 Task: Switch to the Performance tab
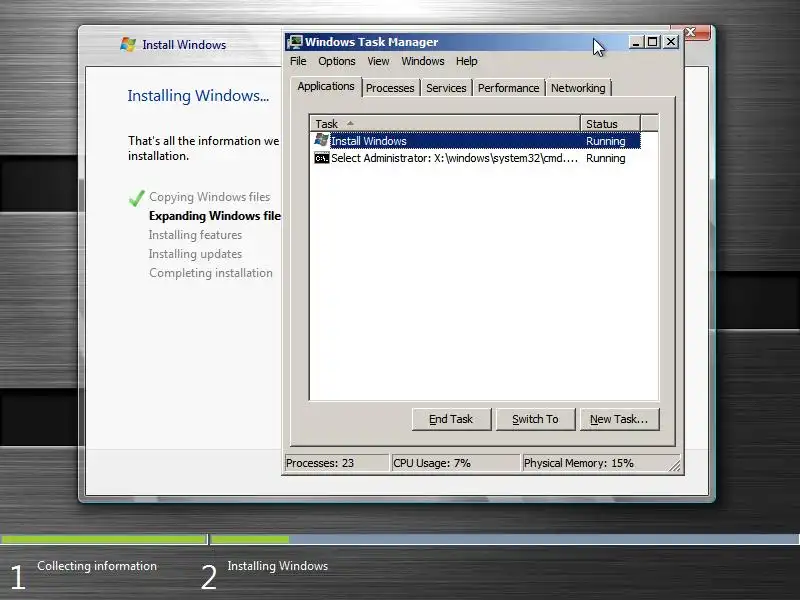(x=508, y=88)
